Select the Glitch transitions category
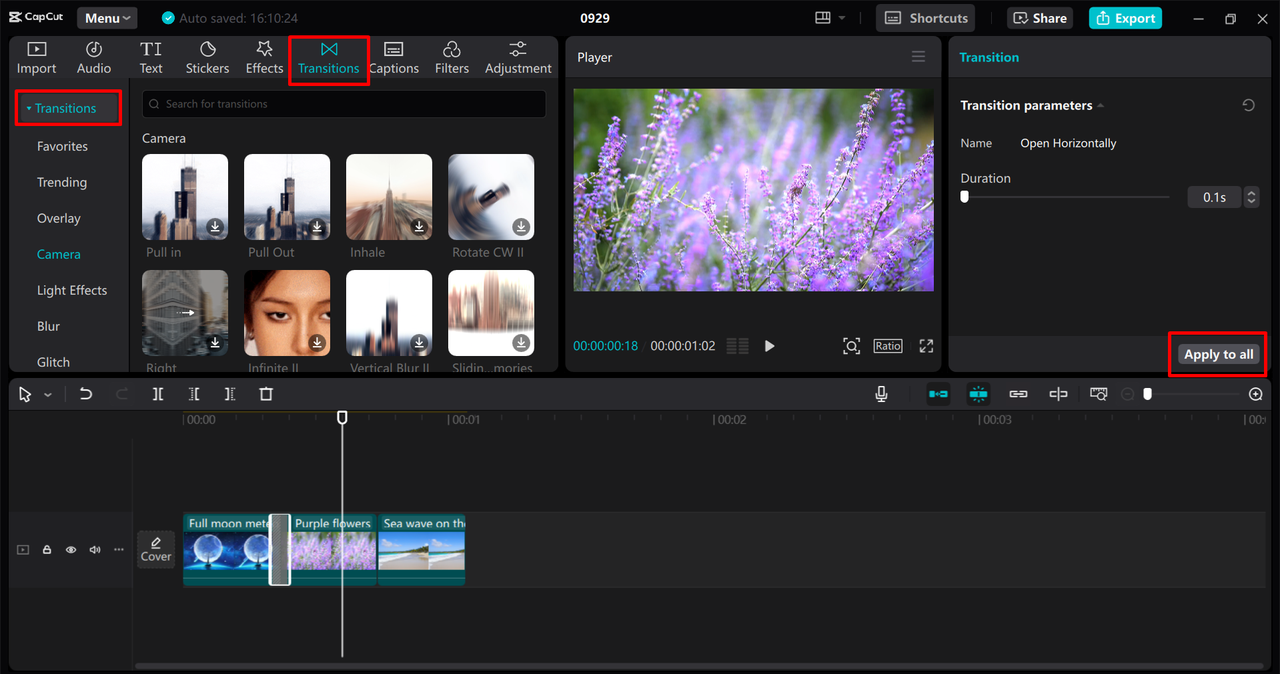 54,362
